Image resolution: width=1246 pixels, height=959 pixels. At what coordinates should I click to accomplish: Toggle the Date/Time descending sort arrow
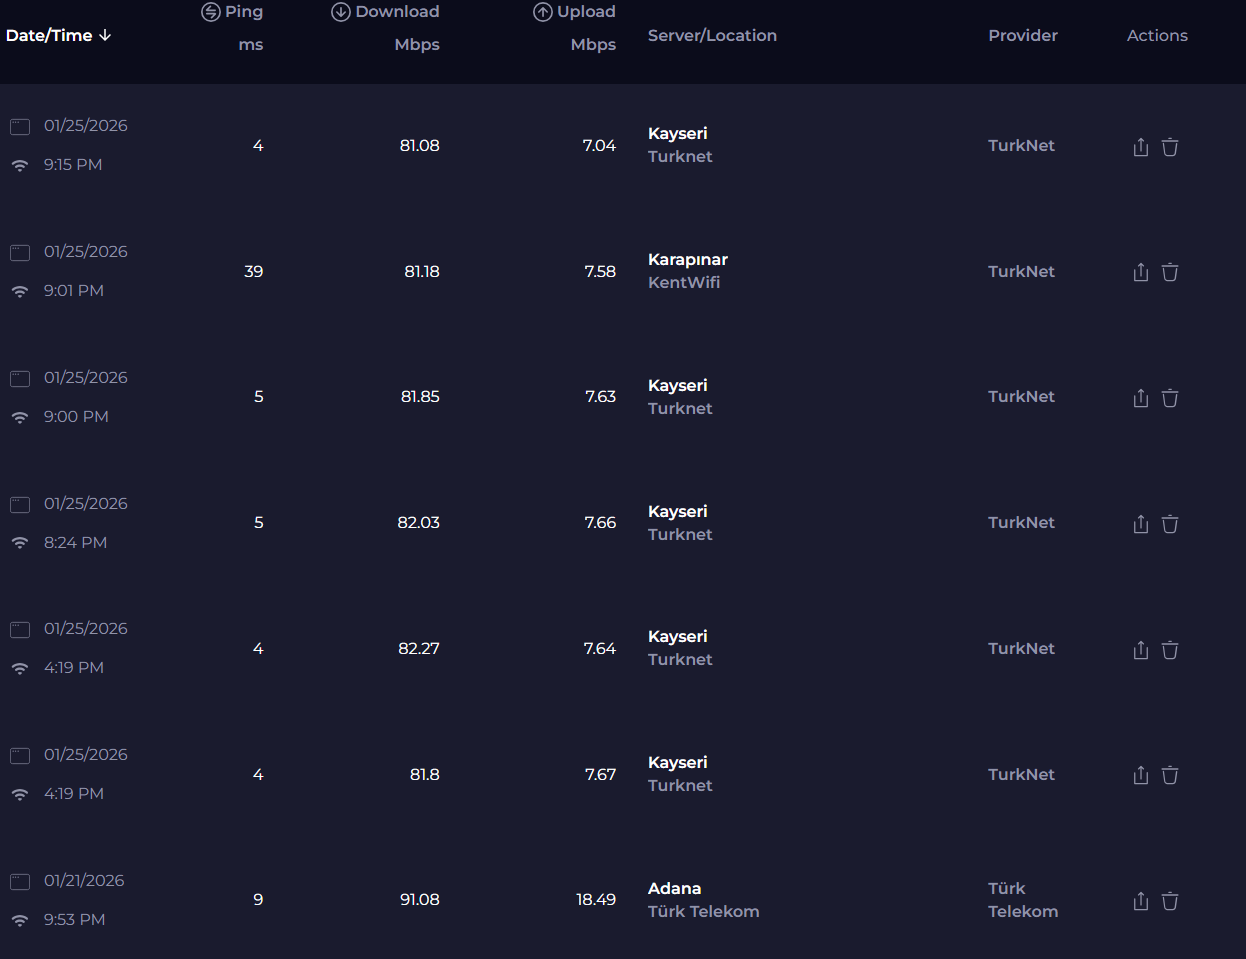(105, 35)
